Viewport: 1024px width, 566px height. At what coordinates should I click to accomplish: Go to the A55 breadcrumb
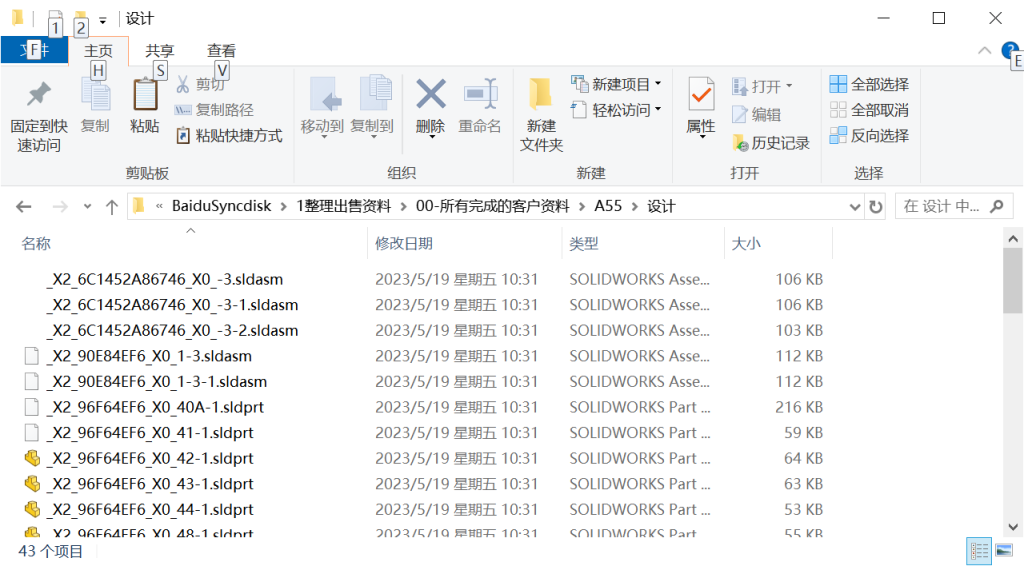[608, 206]
